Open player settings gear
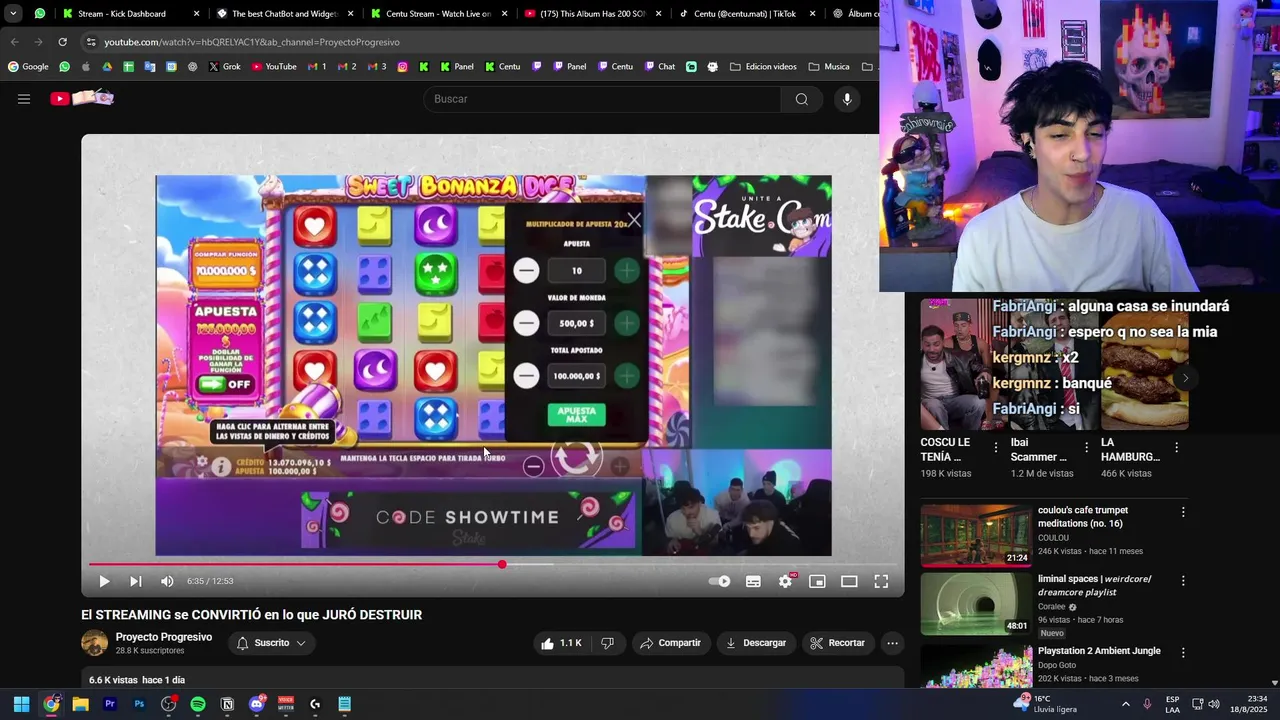The image size is (1280, 720). [x=786, y=581]
